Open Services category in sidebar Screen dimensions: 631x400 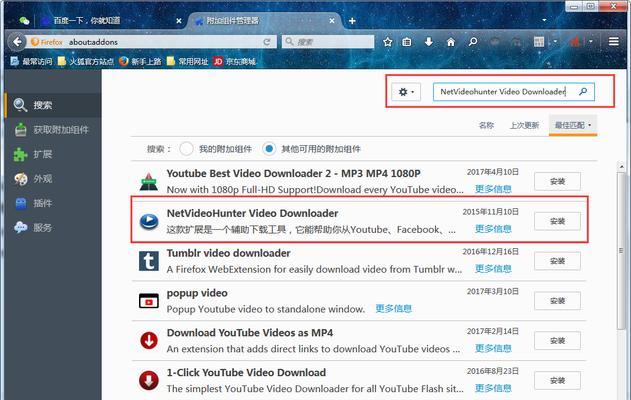[x=53, y=228]
